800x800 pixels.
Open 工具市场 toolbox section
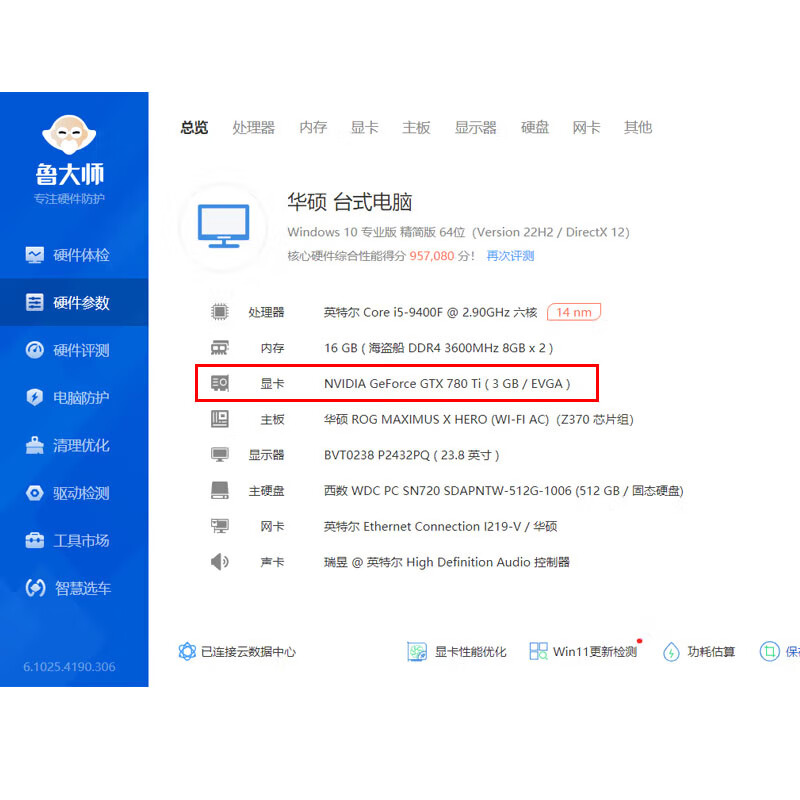(x=69, y=541)
